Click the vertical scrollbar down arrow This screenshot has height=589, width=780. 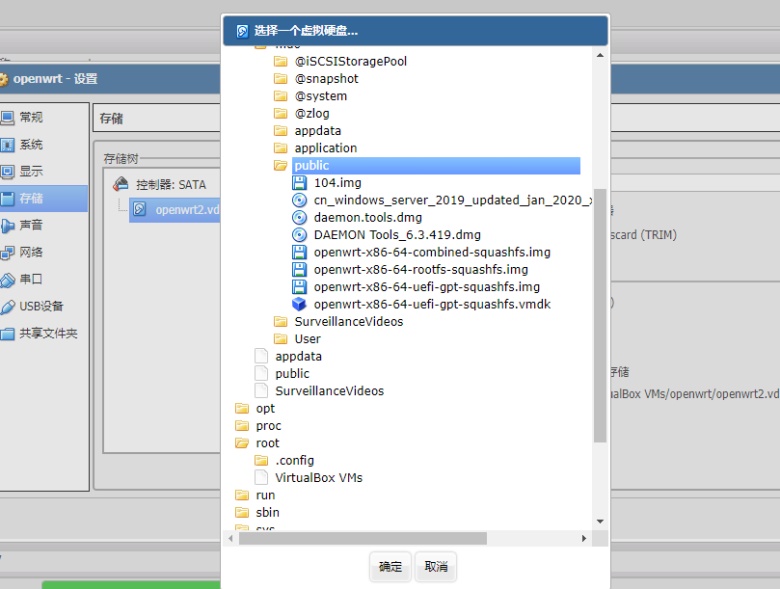600,521
